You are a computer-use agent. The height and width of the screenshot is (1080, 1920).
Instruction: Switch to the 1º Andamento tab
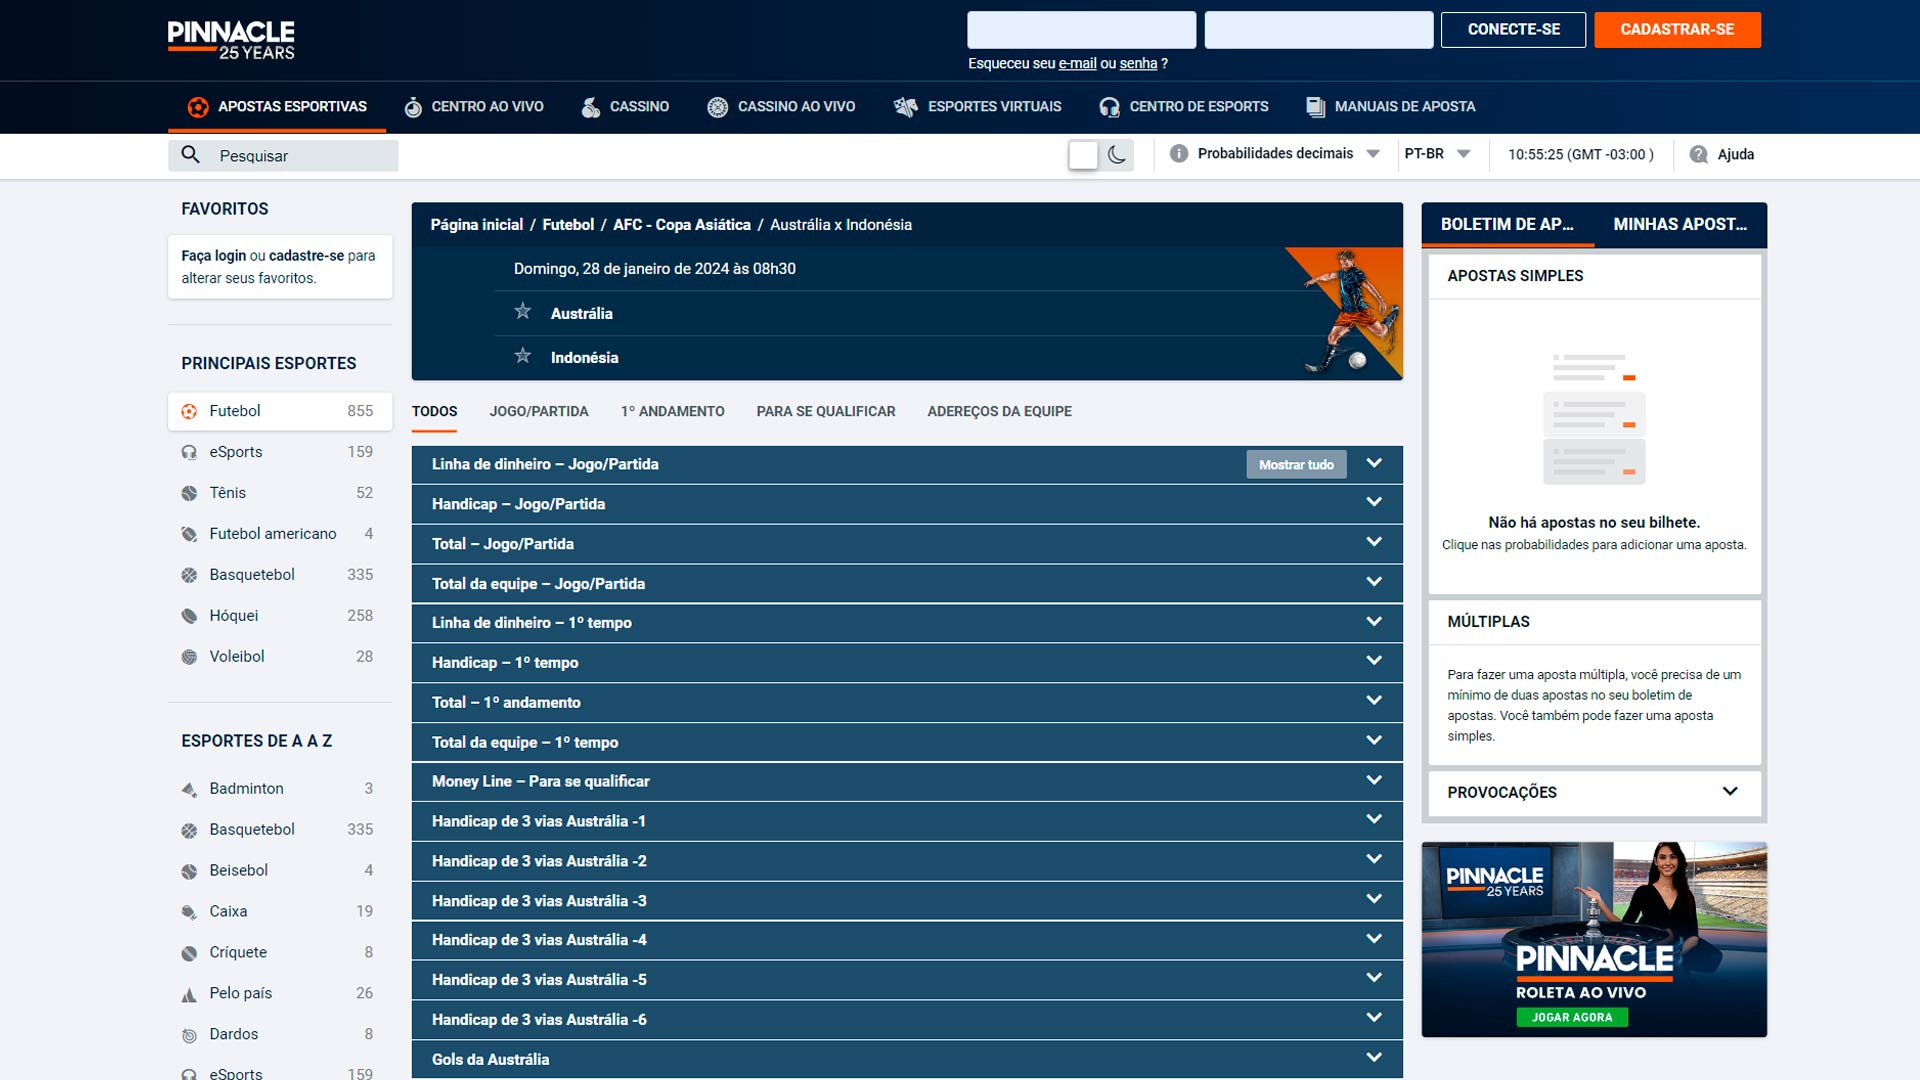672,411
